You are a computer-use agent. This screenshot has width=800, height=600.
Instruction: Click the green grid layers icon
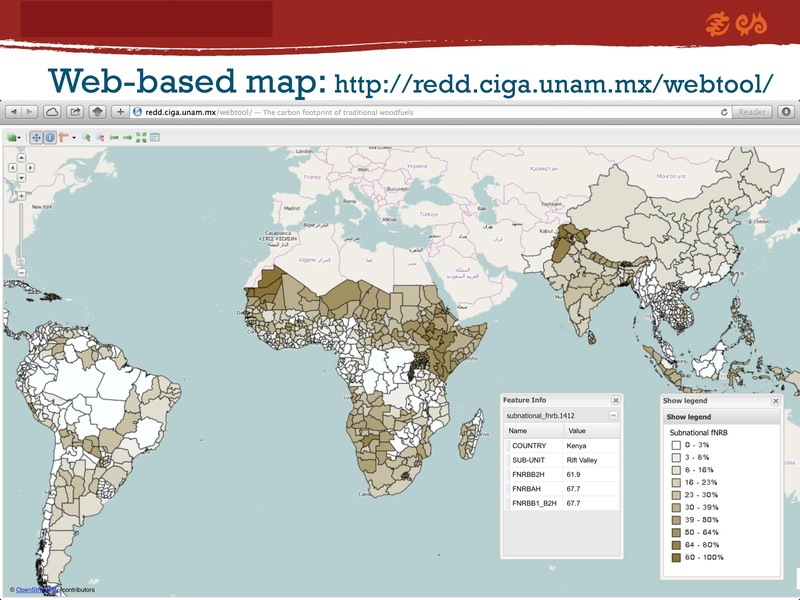(x=141, y=137)
